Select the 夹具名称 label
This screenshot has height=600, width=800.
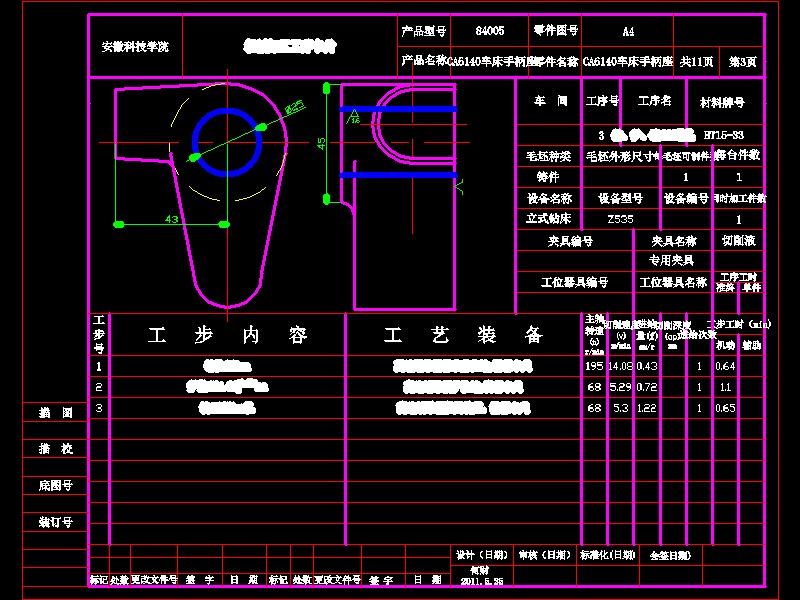[673, 241]
